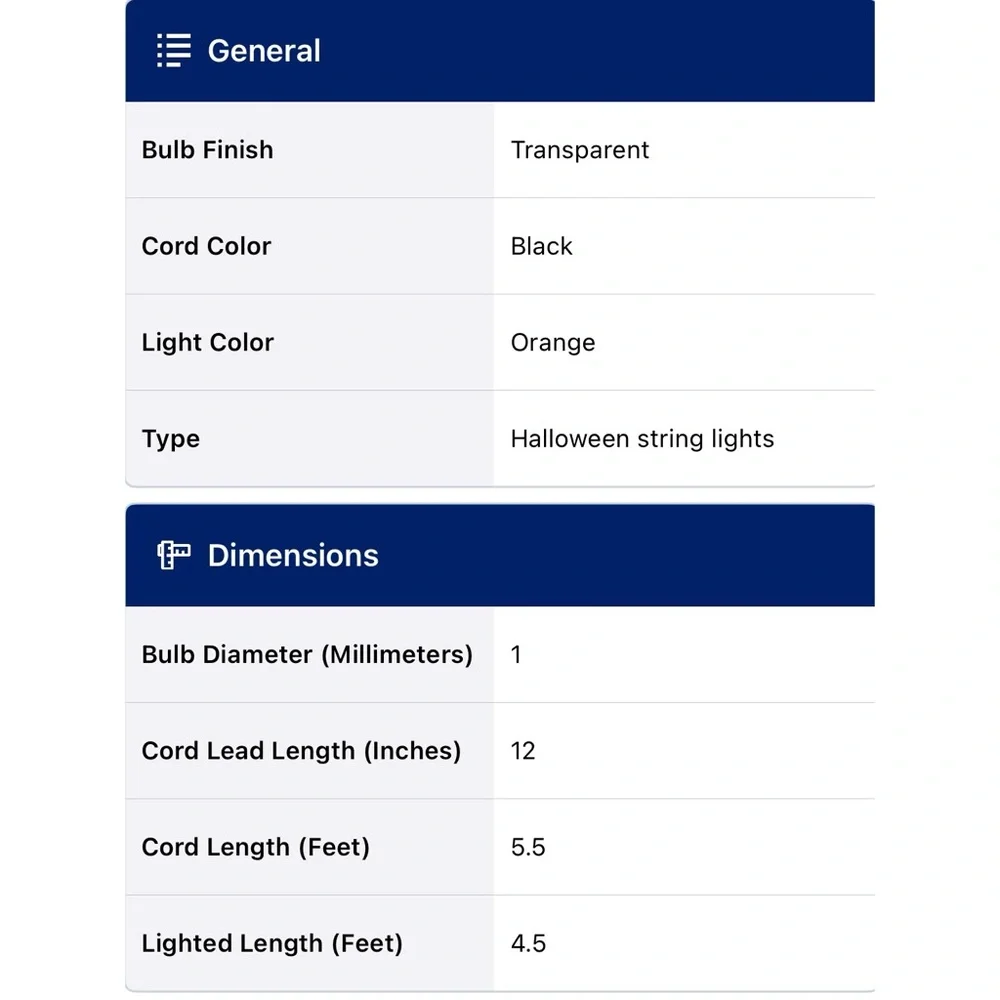Click the Type row label

[x=170, y=439]
